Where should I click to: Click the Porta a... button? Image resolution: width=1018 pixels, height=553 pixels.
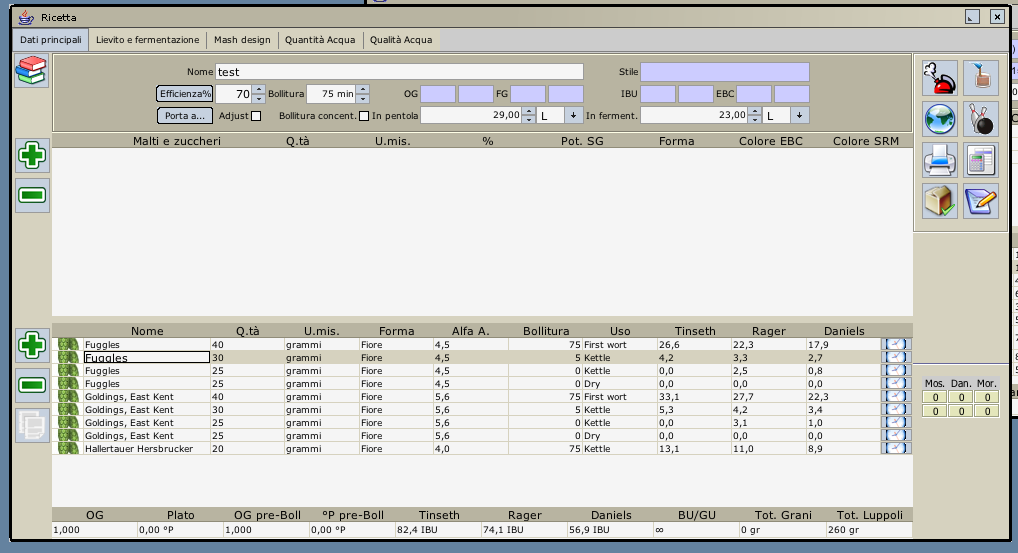pos(184,116)
